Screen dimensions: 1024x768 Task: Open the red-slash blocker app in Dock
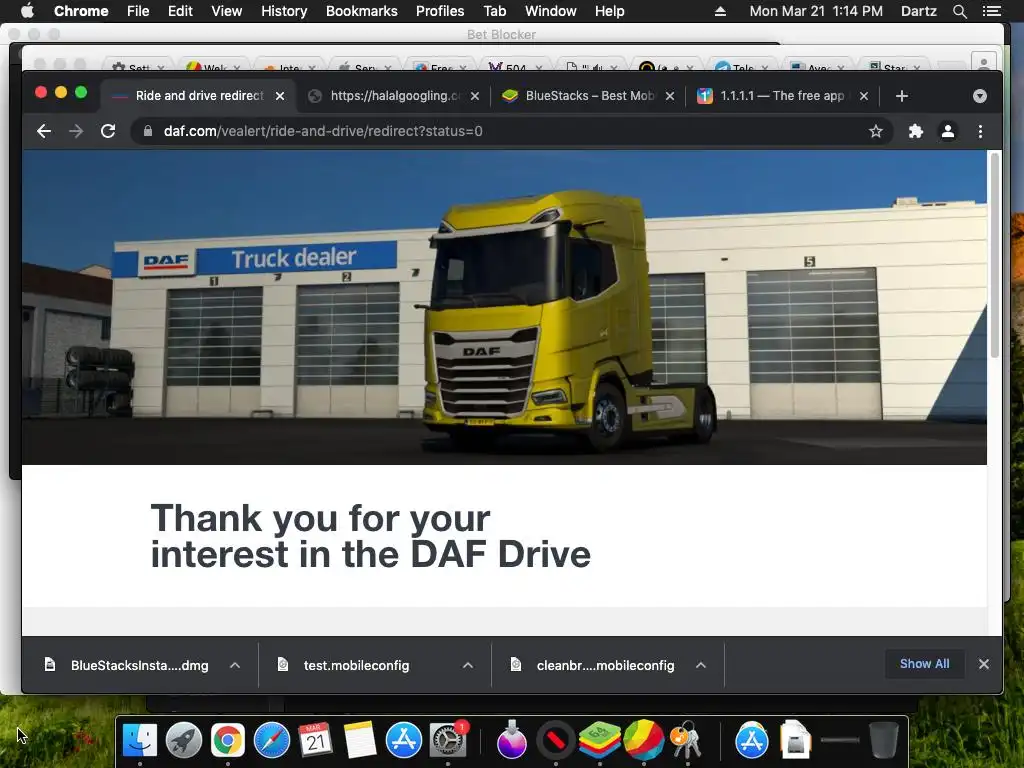tap(556, 741)
